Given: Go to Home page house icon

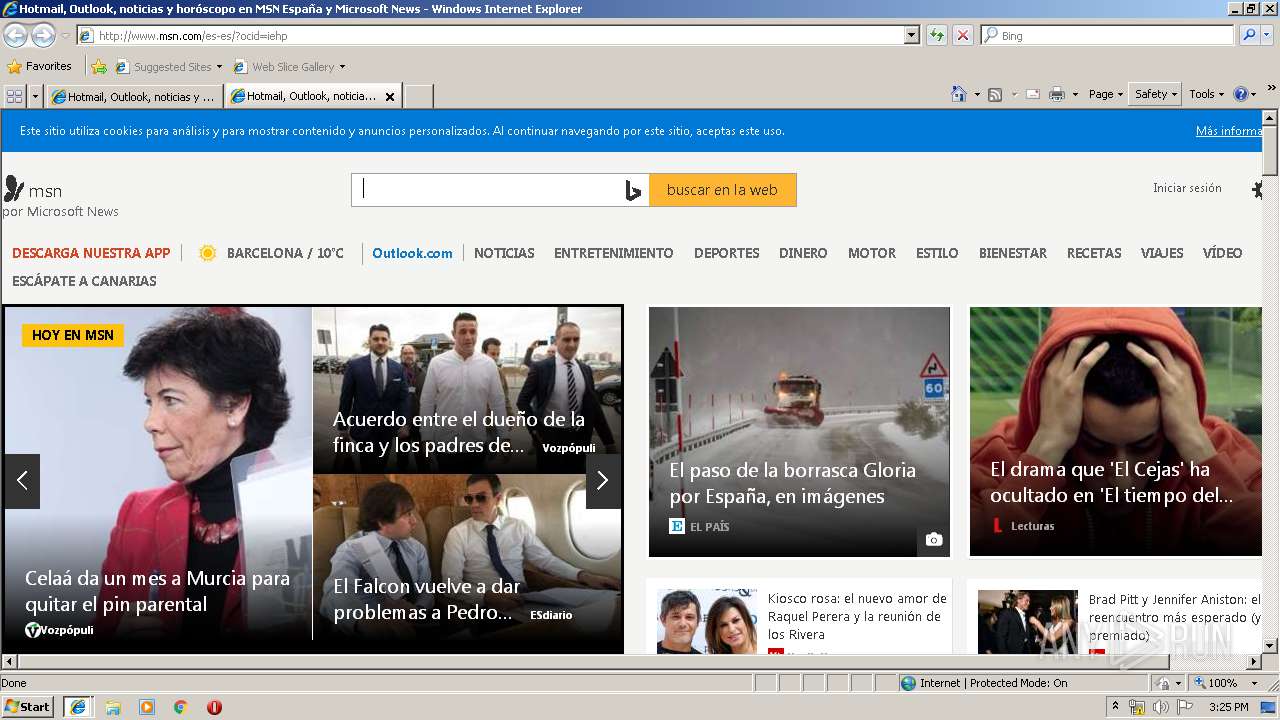Looking at the screenshot, I should (x=959, y=94).
